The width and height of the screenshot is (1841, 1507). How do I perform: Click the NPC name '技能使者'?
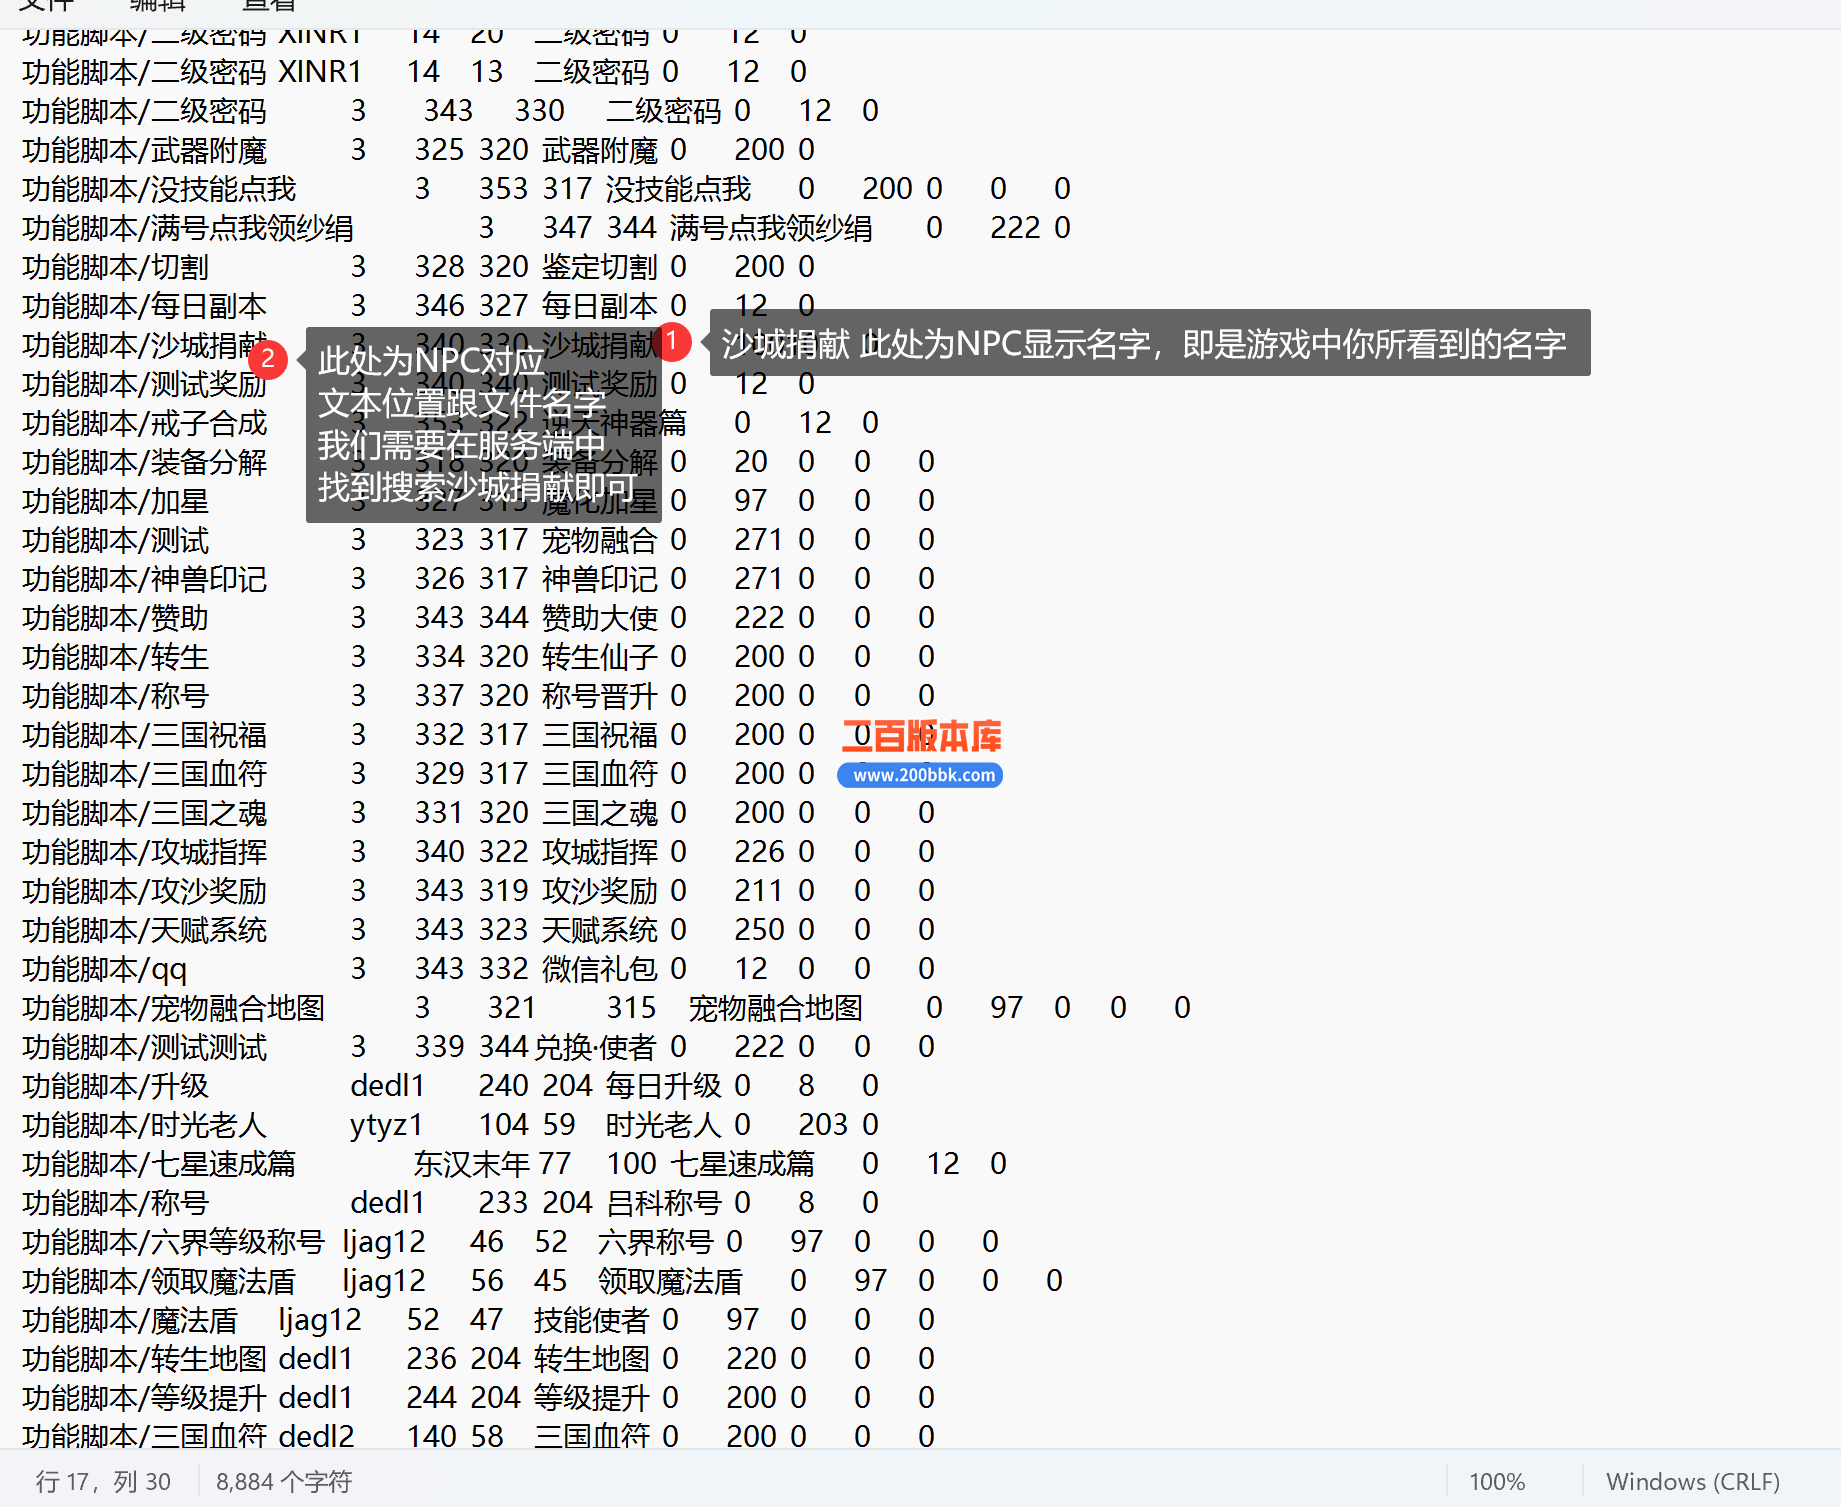tap(592, 1320)
